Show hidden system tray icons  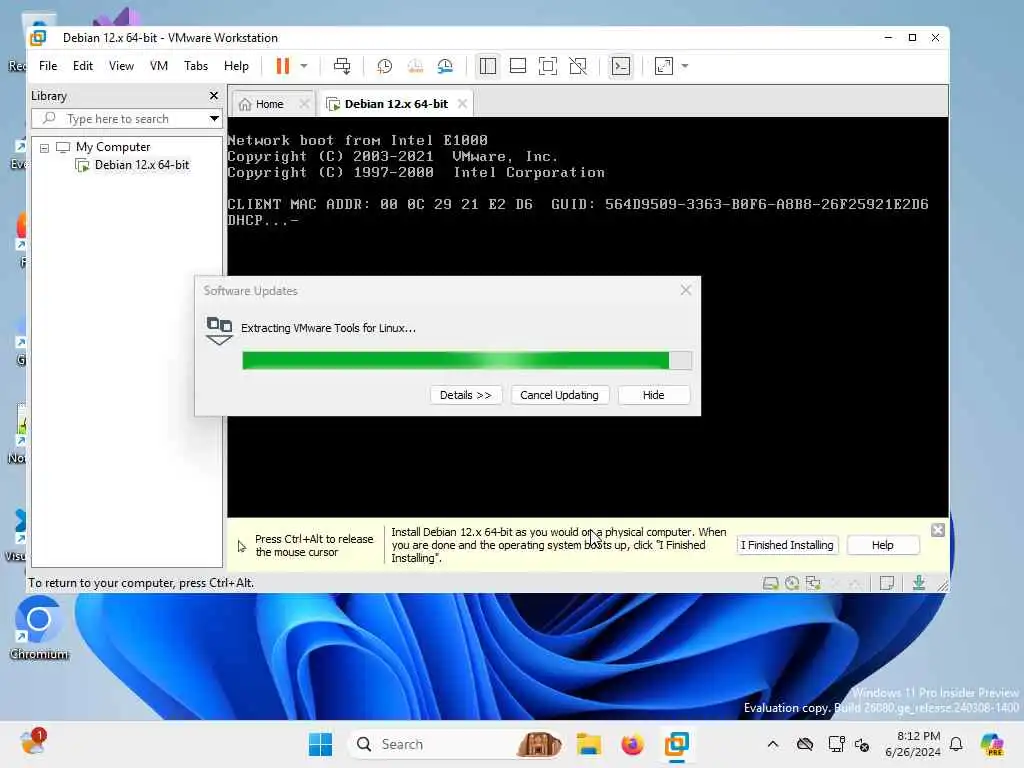point(773,744)
